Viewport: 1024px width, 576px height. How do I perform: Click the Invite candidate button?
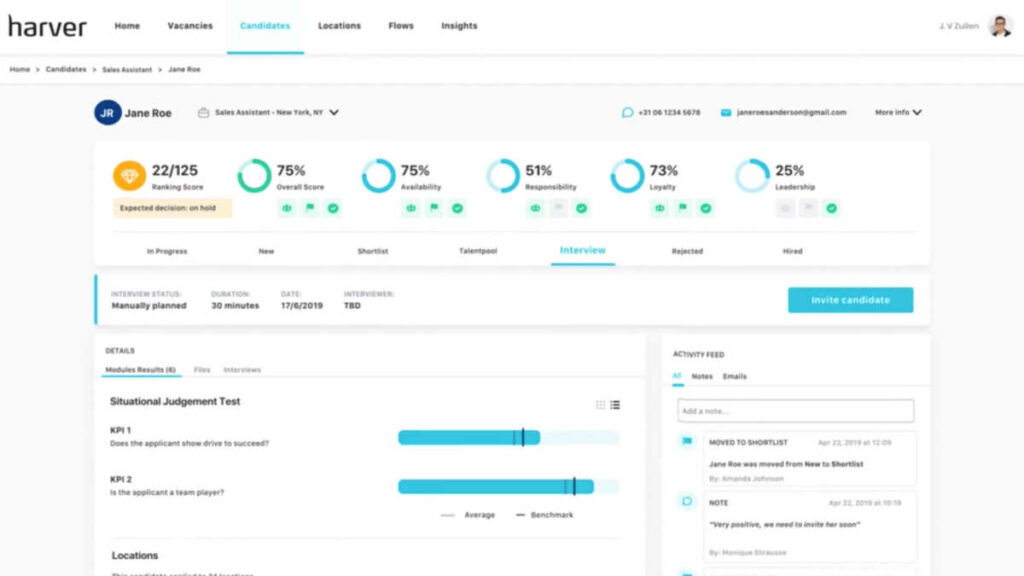tap(850, 300)
